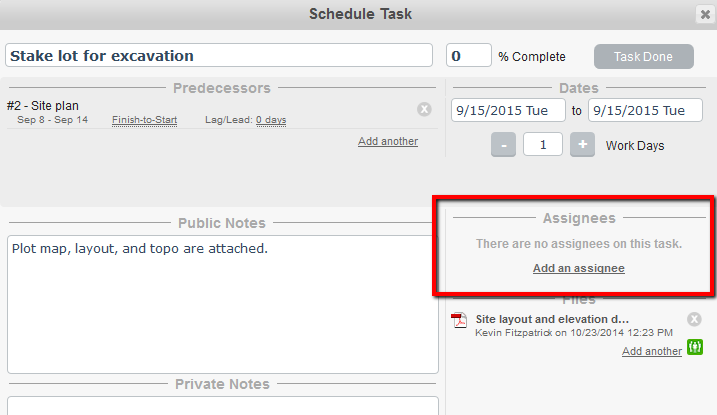The height and width of the screenshot is (415, 717).
Task: Add another file link
Action: (652, 351)
